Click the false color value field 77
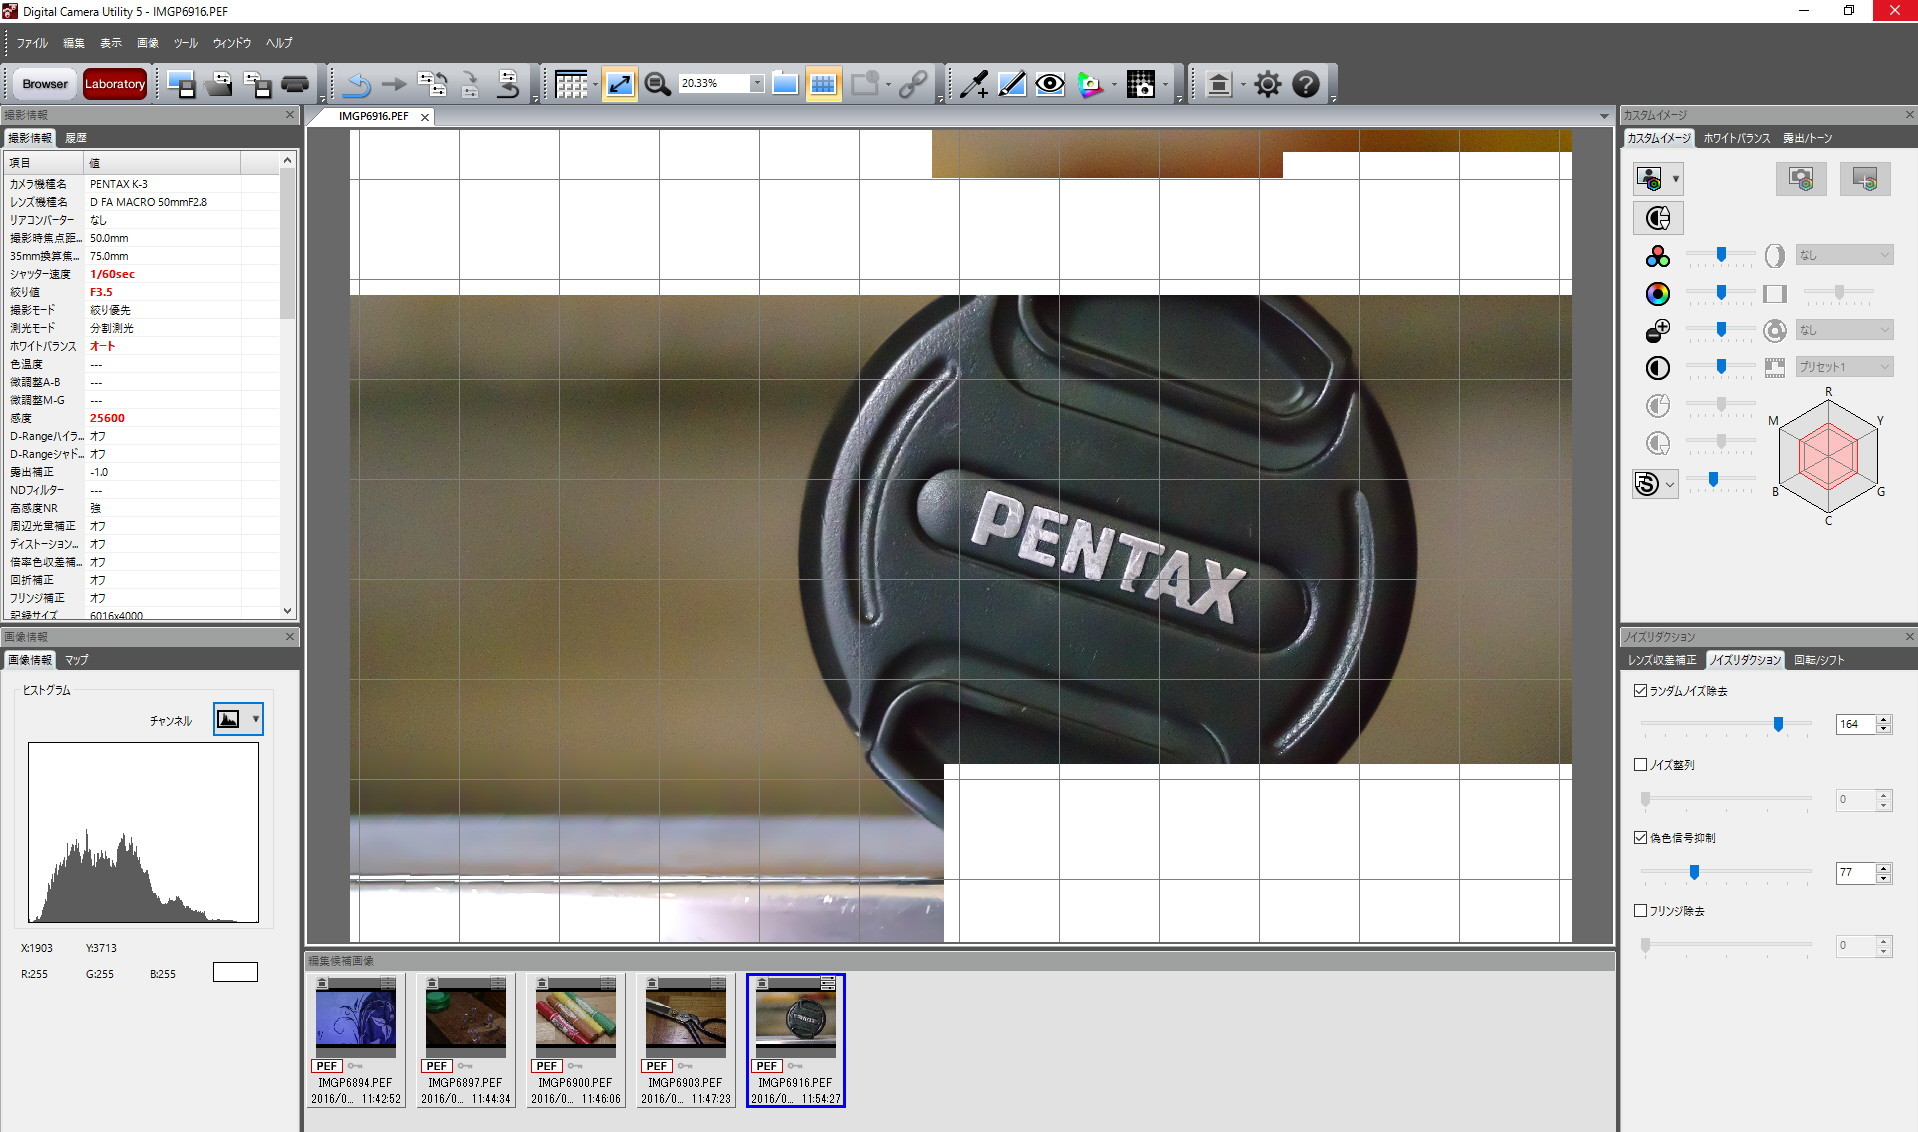The width and height of the screenshot is (1918, 1132). pos(1856,873)
